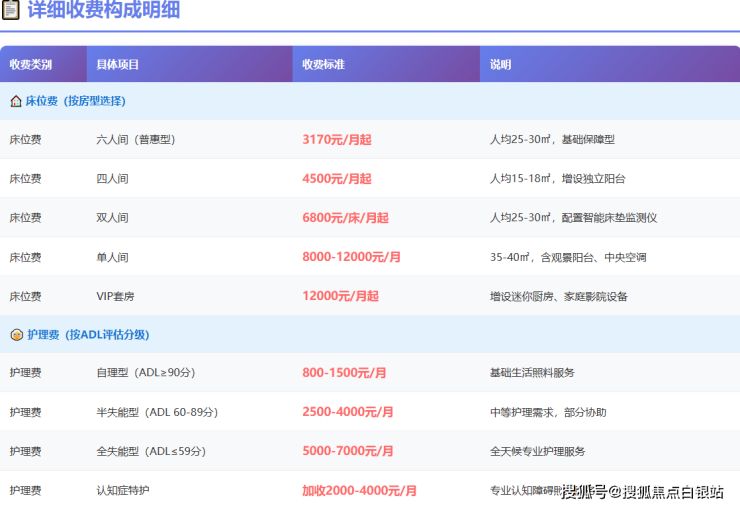
Task: Select the 4500元/月起 price for 四人间
Action: click(x=336, y=179)
